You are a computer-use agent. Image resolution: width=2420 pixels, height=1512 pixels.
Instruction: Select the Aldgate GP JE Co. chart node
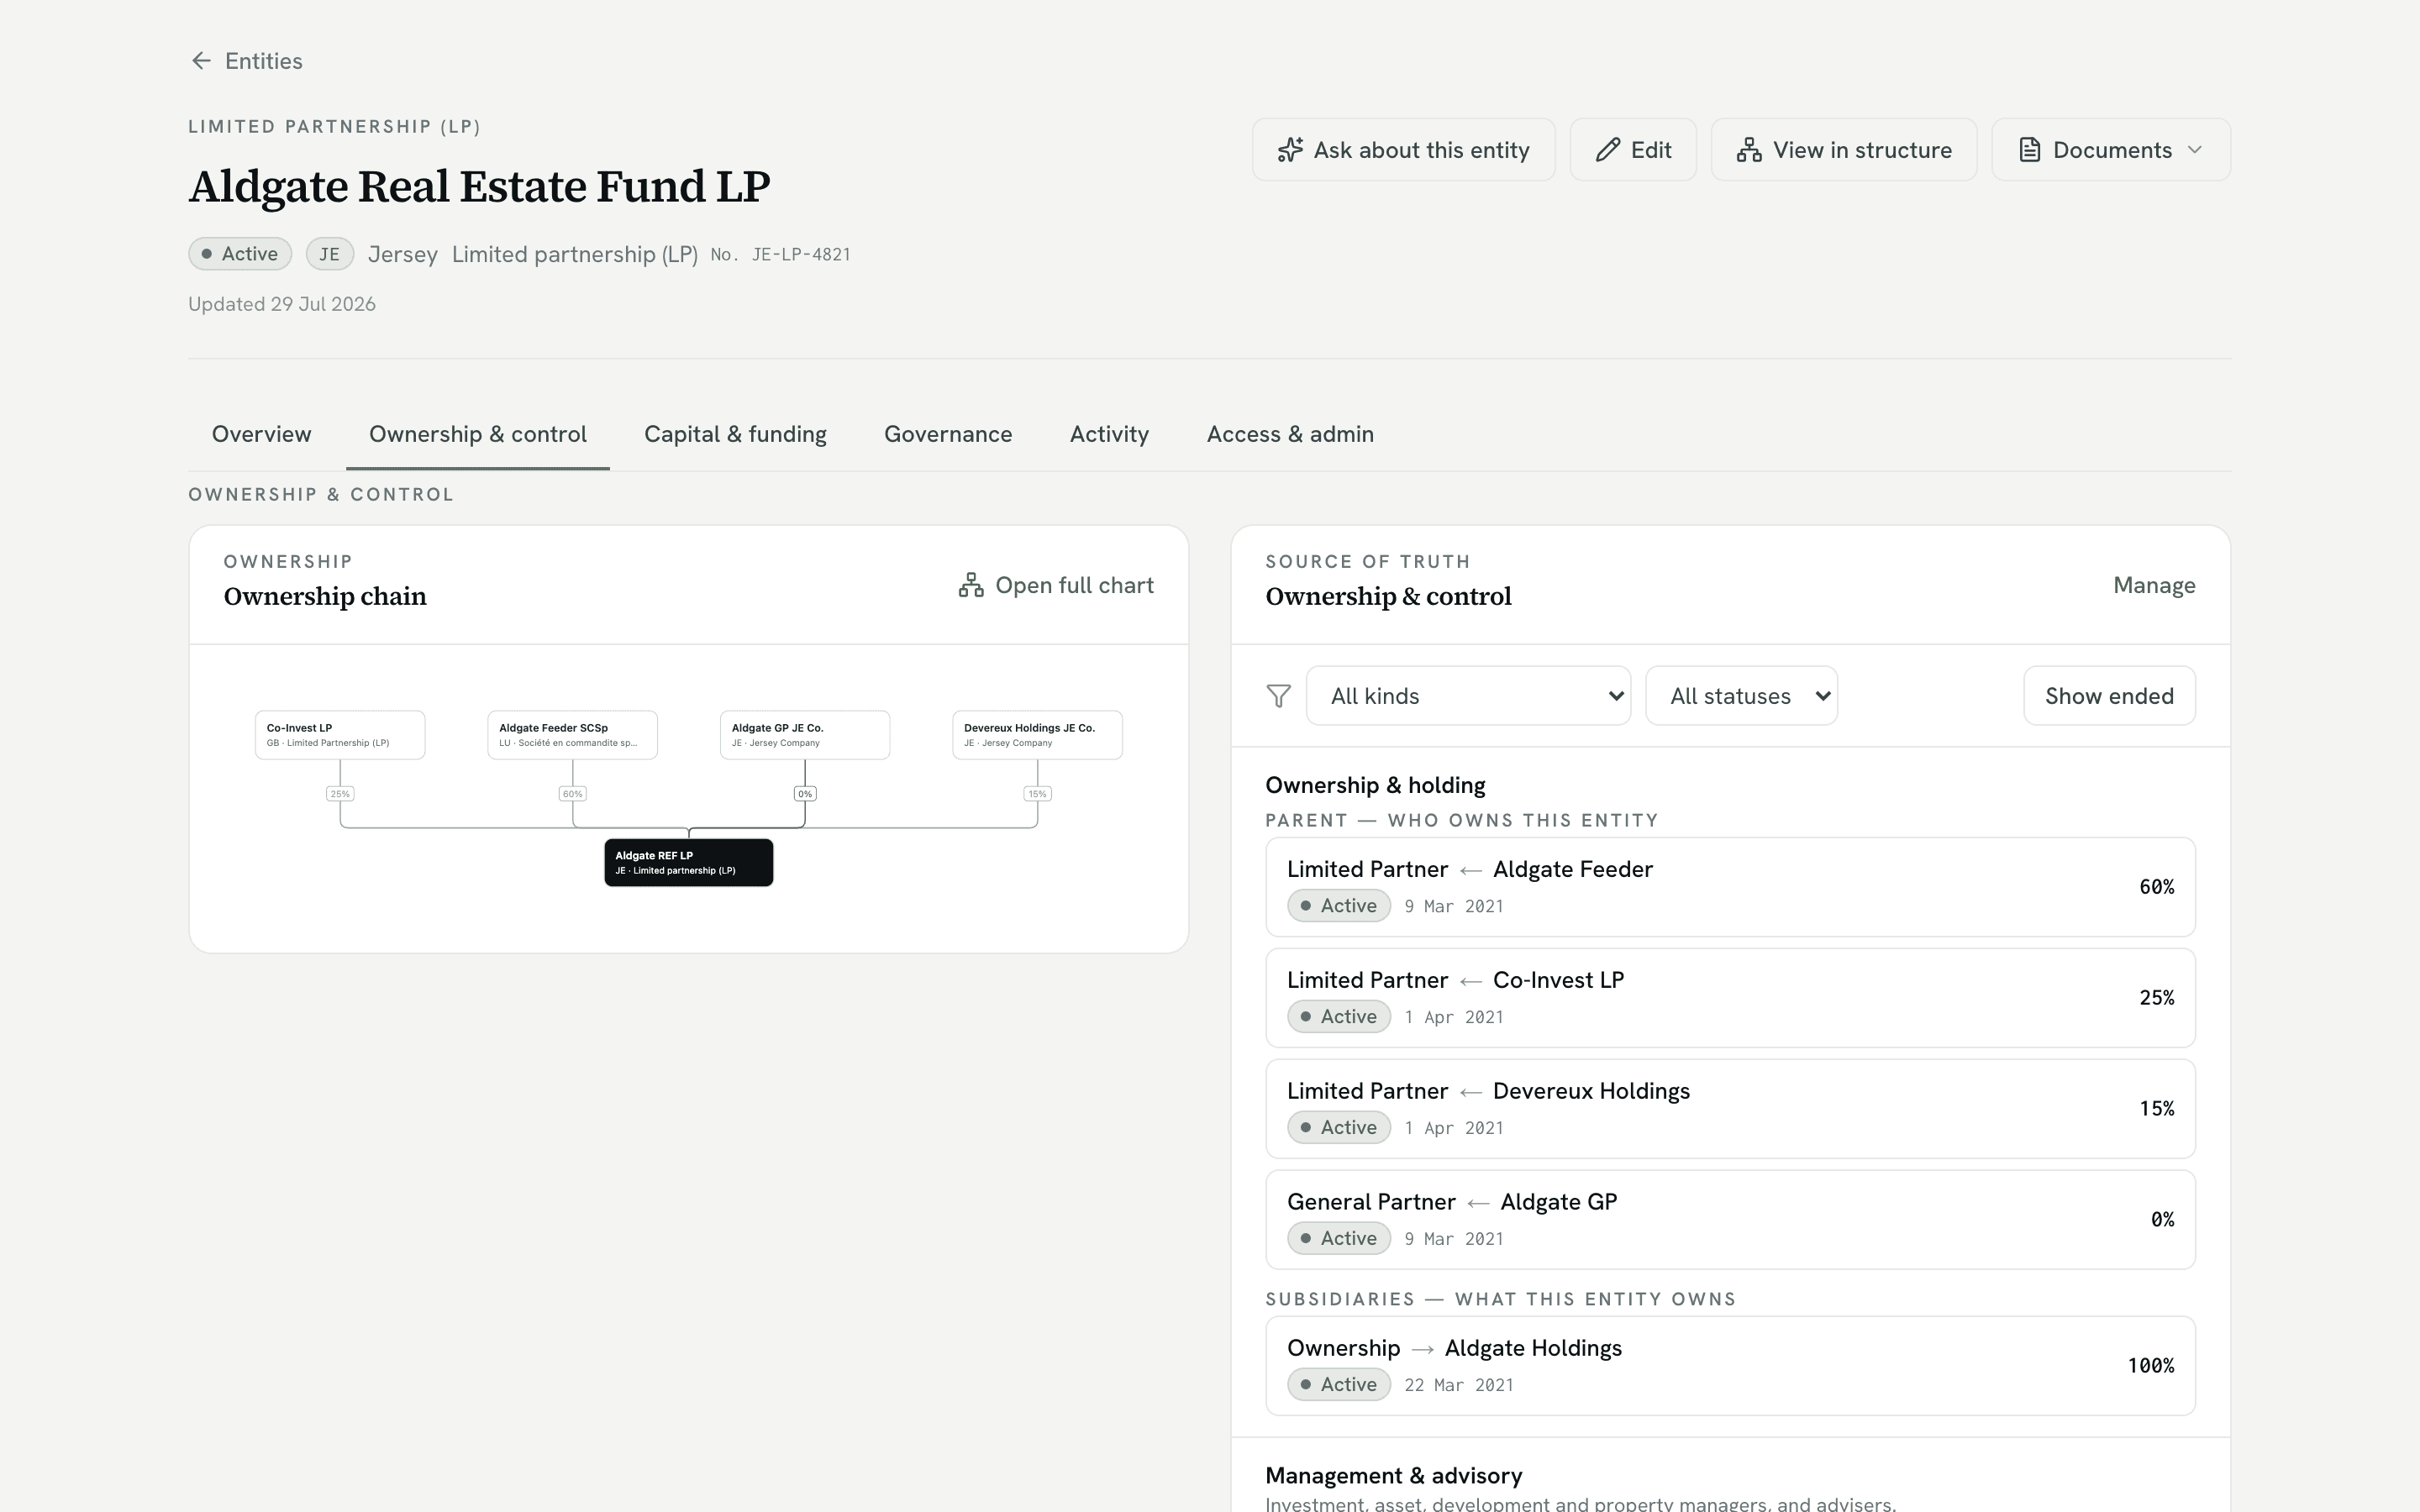[805, 735]
